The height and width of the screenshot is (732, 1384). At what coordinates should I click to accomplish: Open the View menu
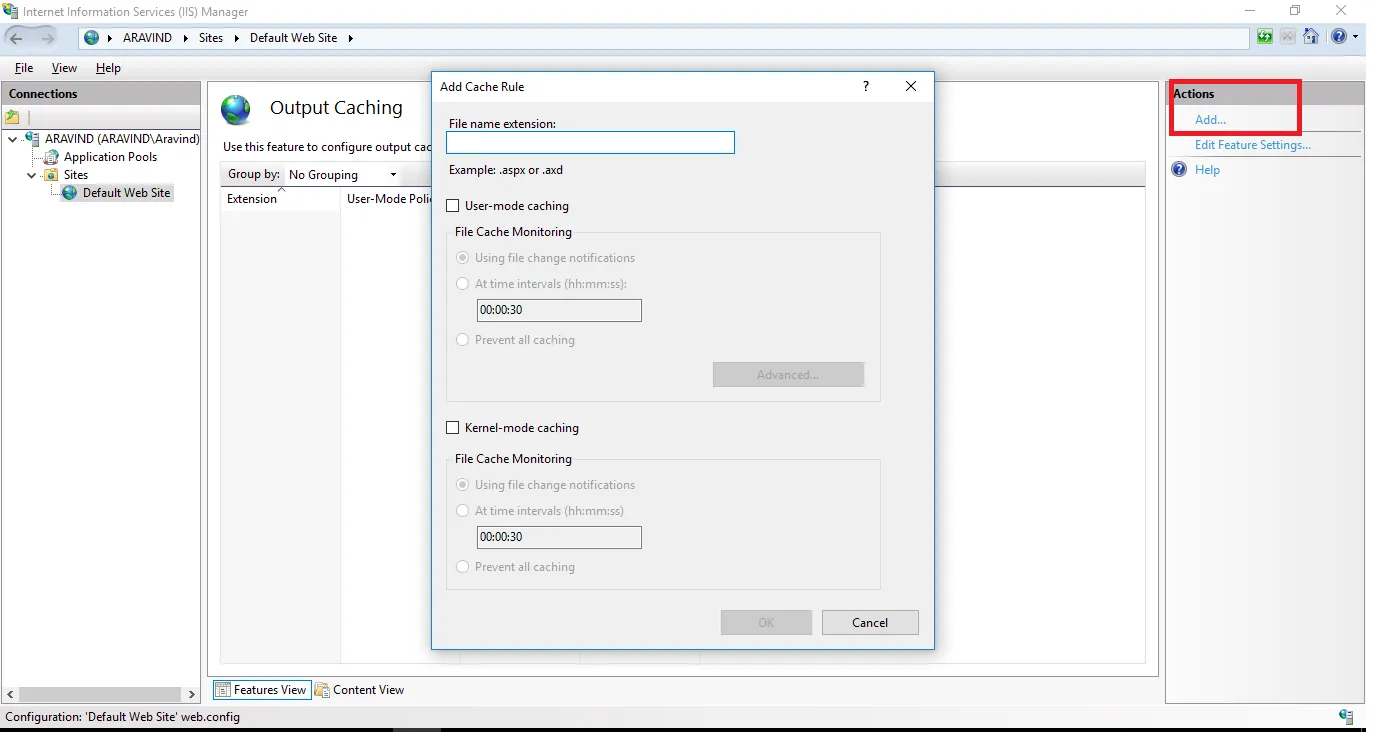(64, 68)
